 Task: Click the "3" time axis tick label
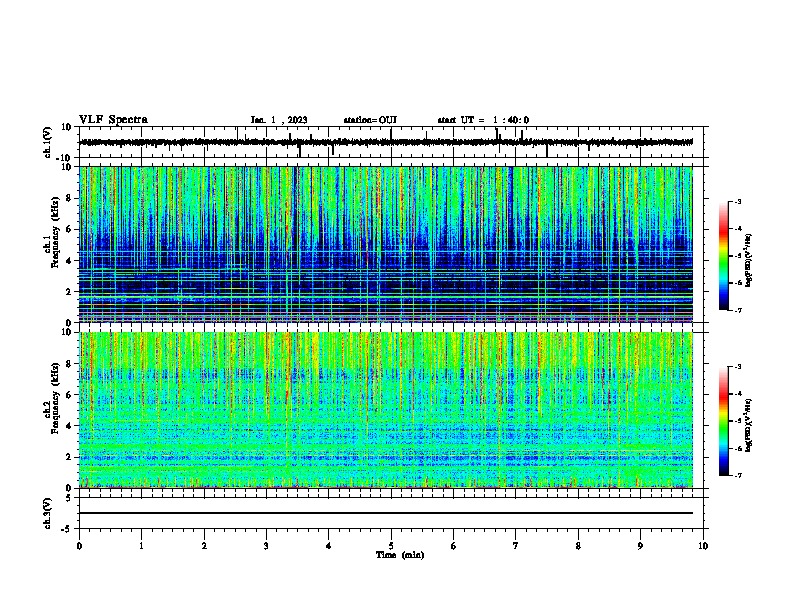pos(266,546)
